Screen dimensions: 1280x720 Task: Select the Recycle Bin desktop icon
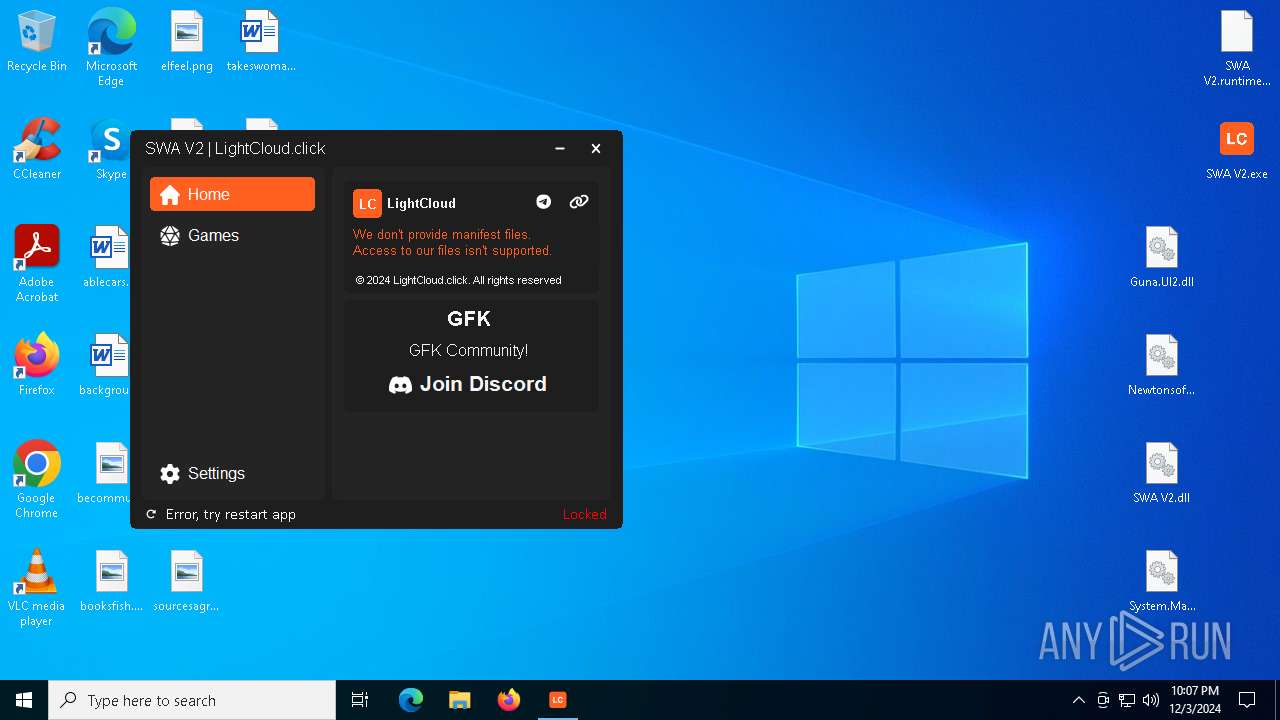click(37, 42)
